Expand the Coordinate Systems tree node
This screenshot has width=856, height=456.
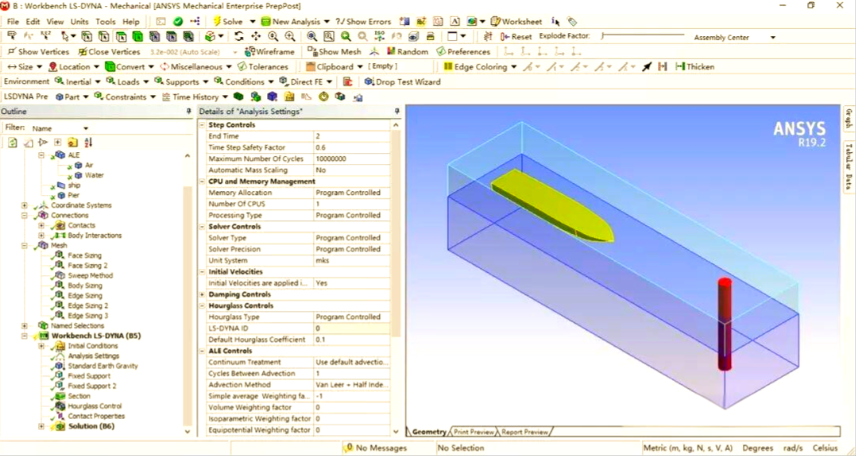tap(24, 205)
